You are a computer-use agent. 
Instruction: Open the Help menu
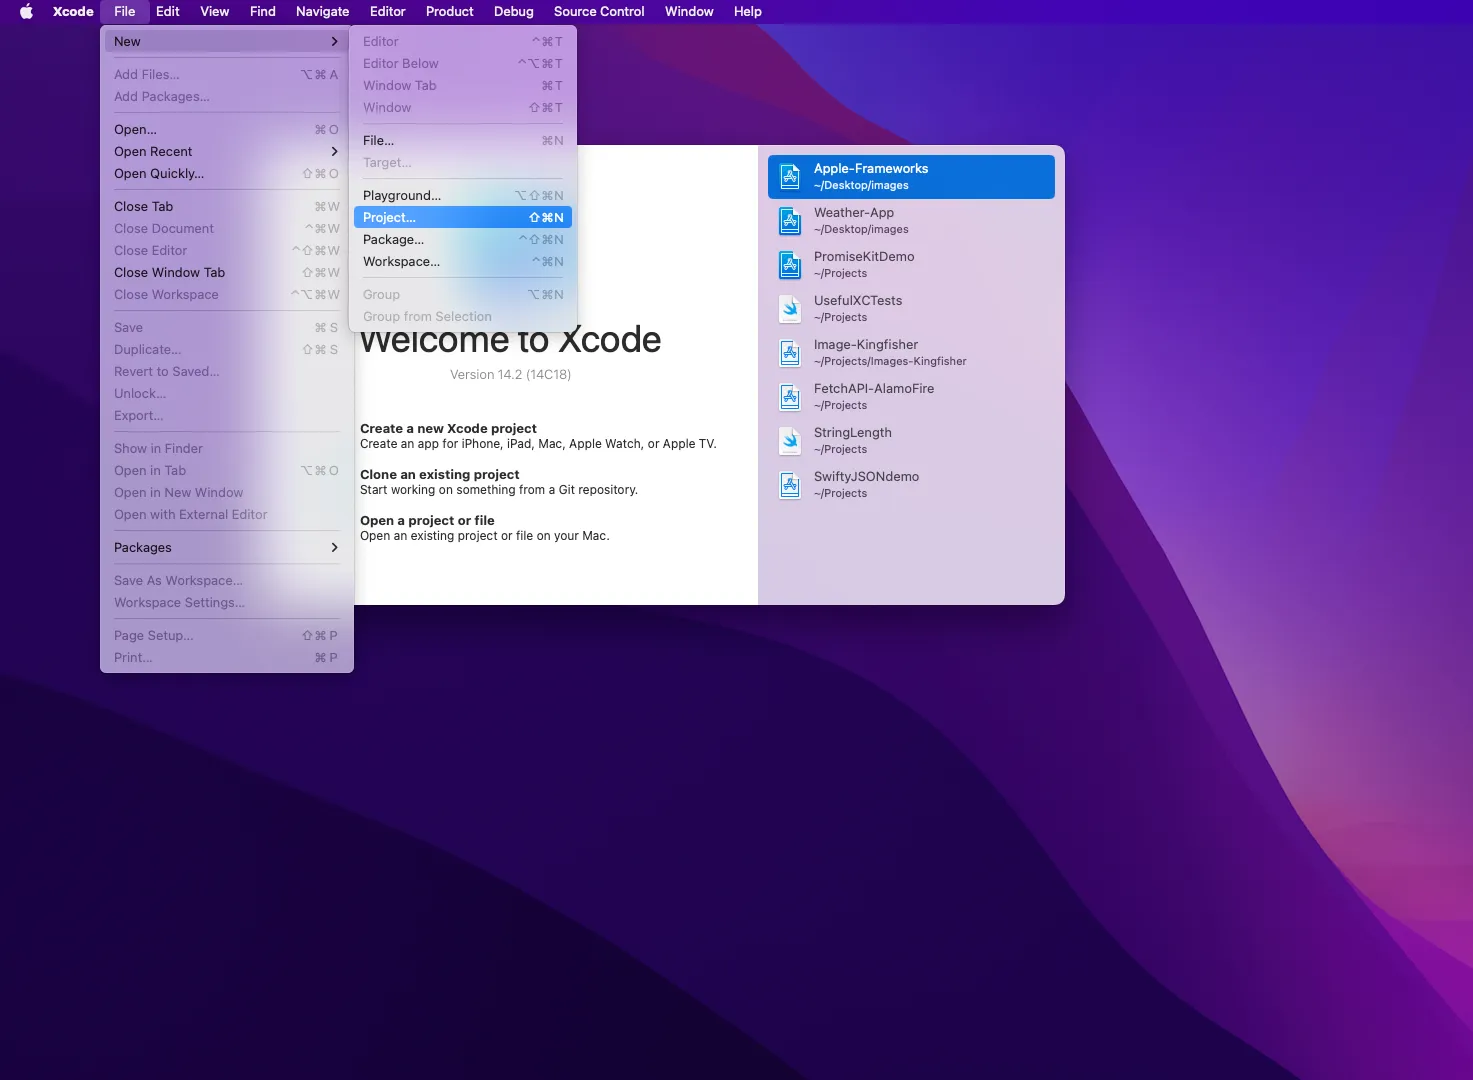pyautogui.click(x=748, y=12)
